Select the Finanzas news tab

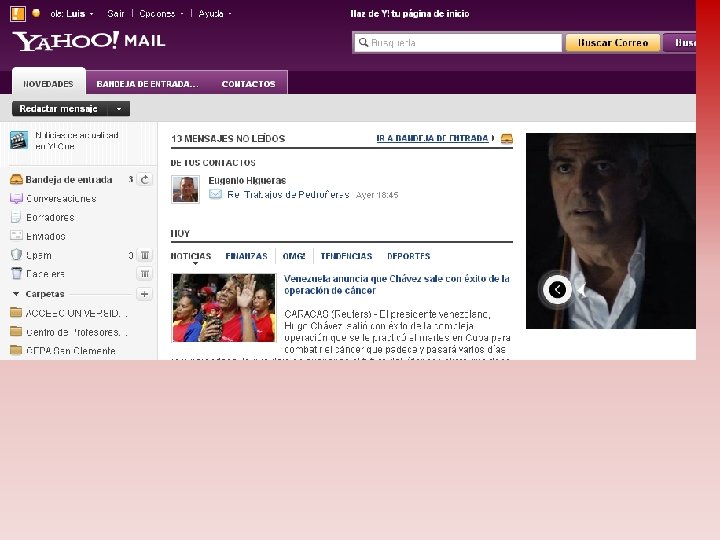[x=246, y=256]
